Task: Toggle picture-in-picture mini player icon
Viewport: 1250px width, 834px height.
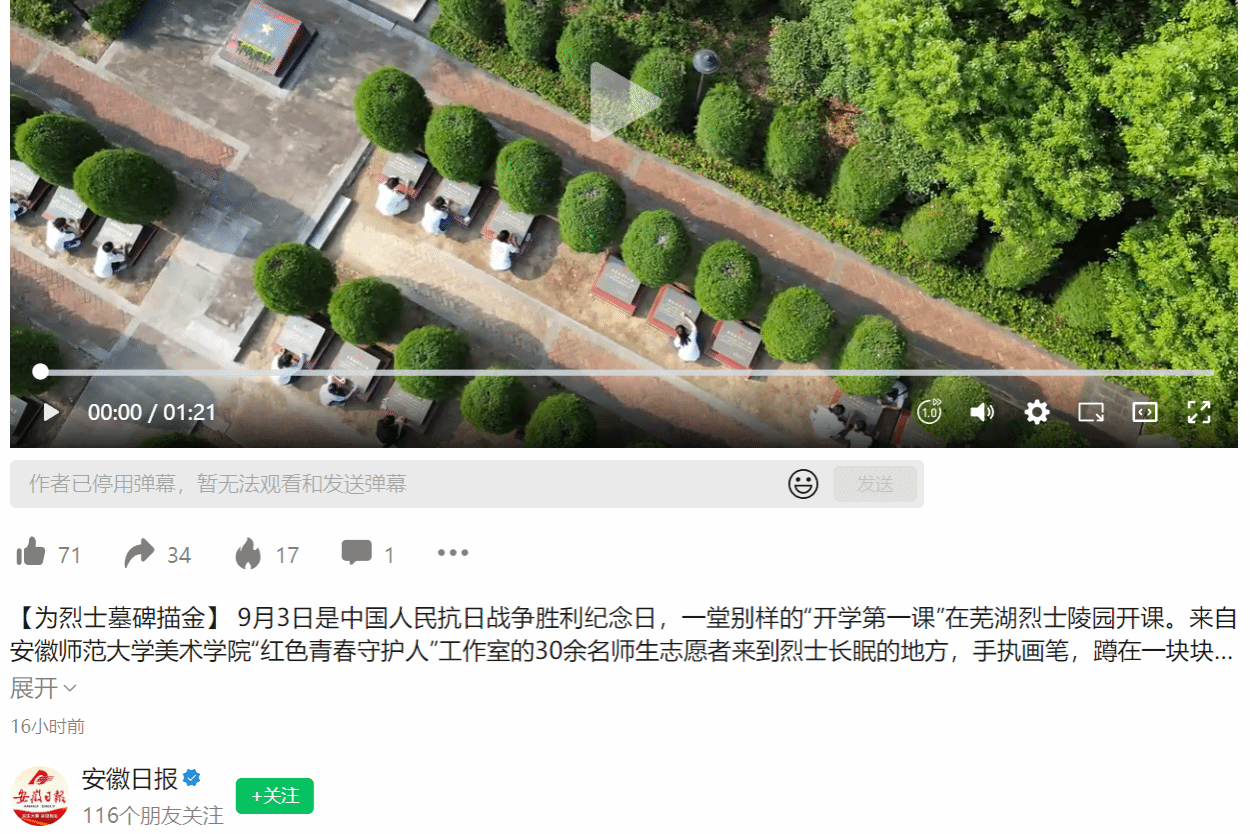Action: [x=1091, y=412]
